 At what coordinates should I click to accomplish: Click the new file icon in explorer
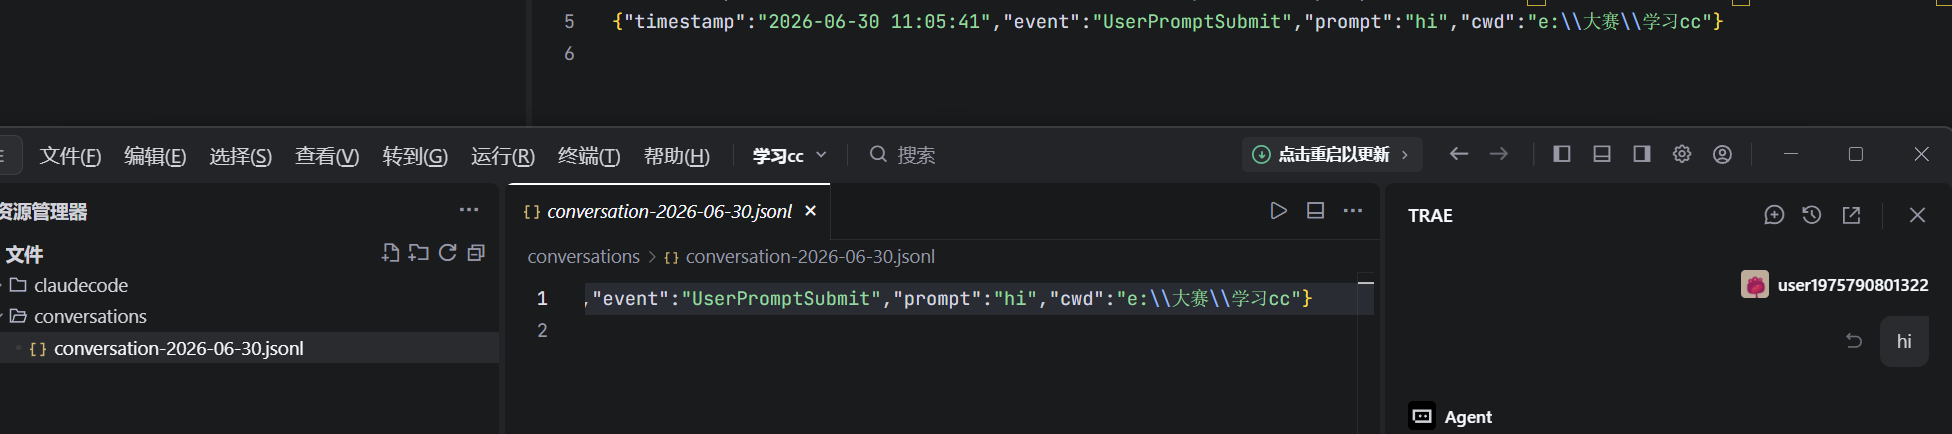click(390, 253)
